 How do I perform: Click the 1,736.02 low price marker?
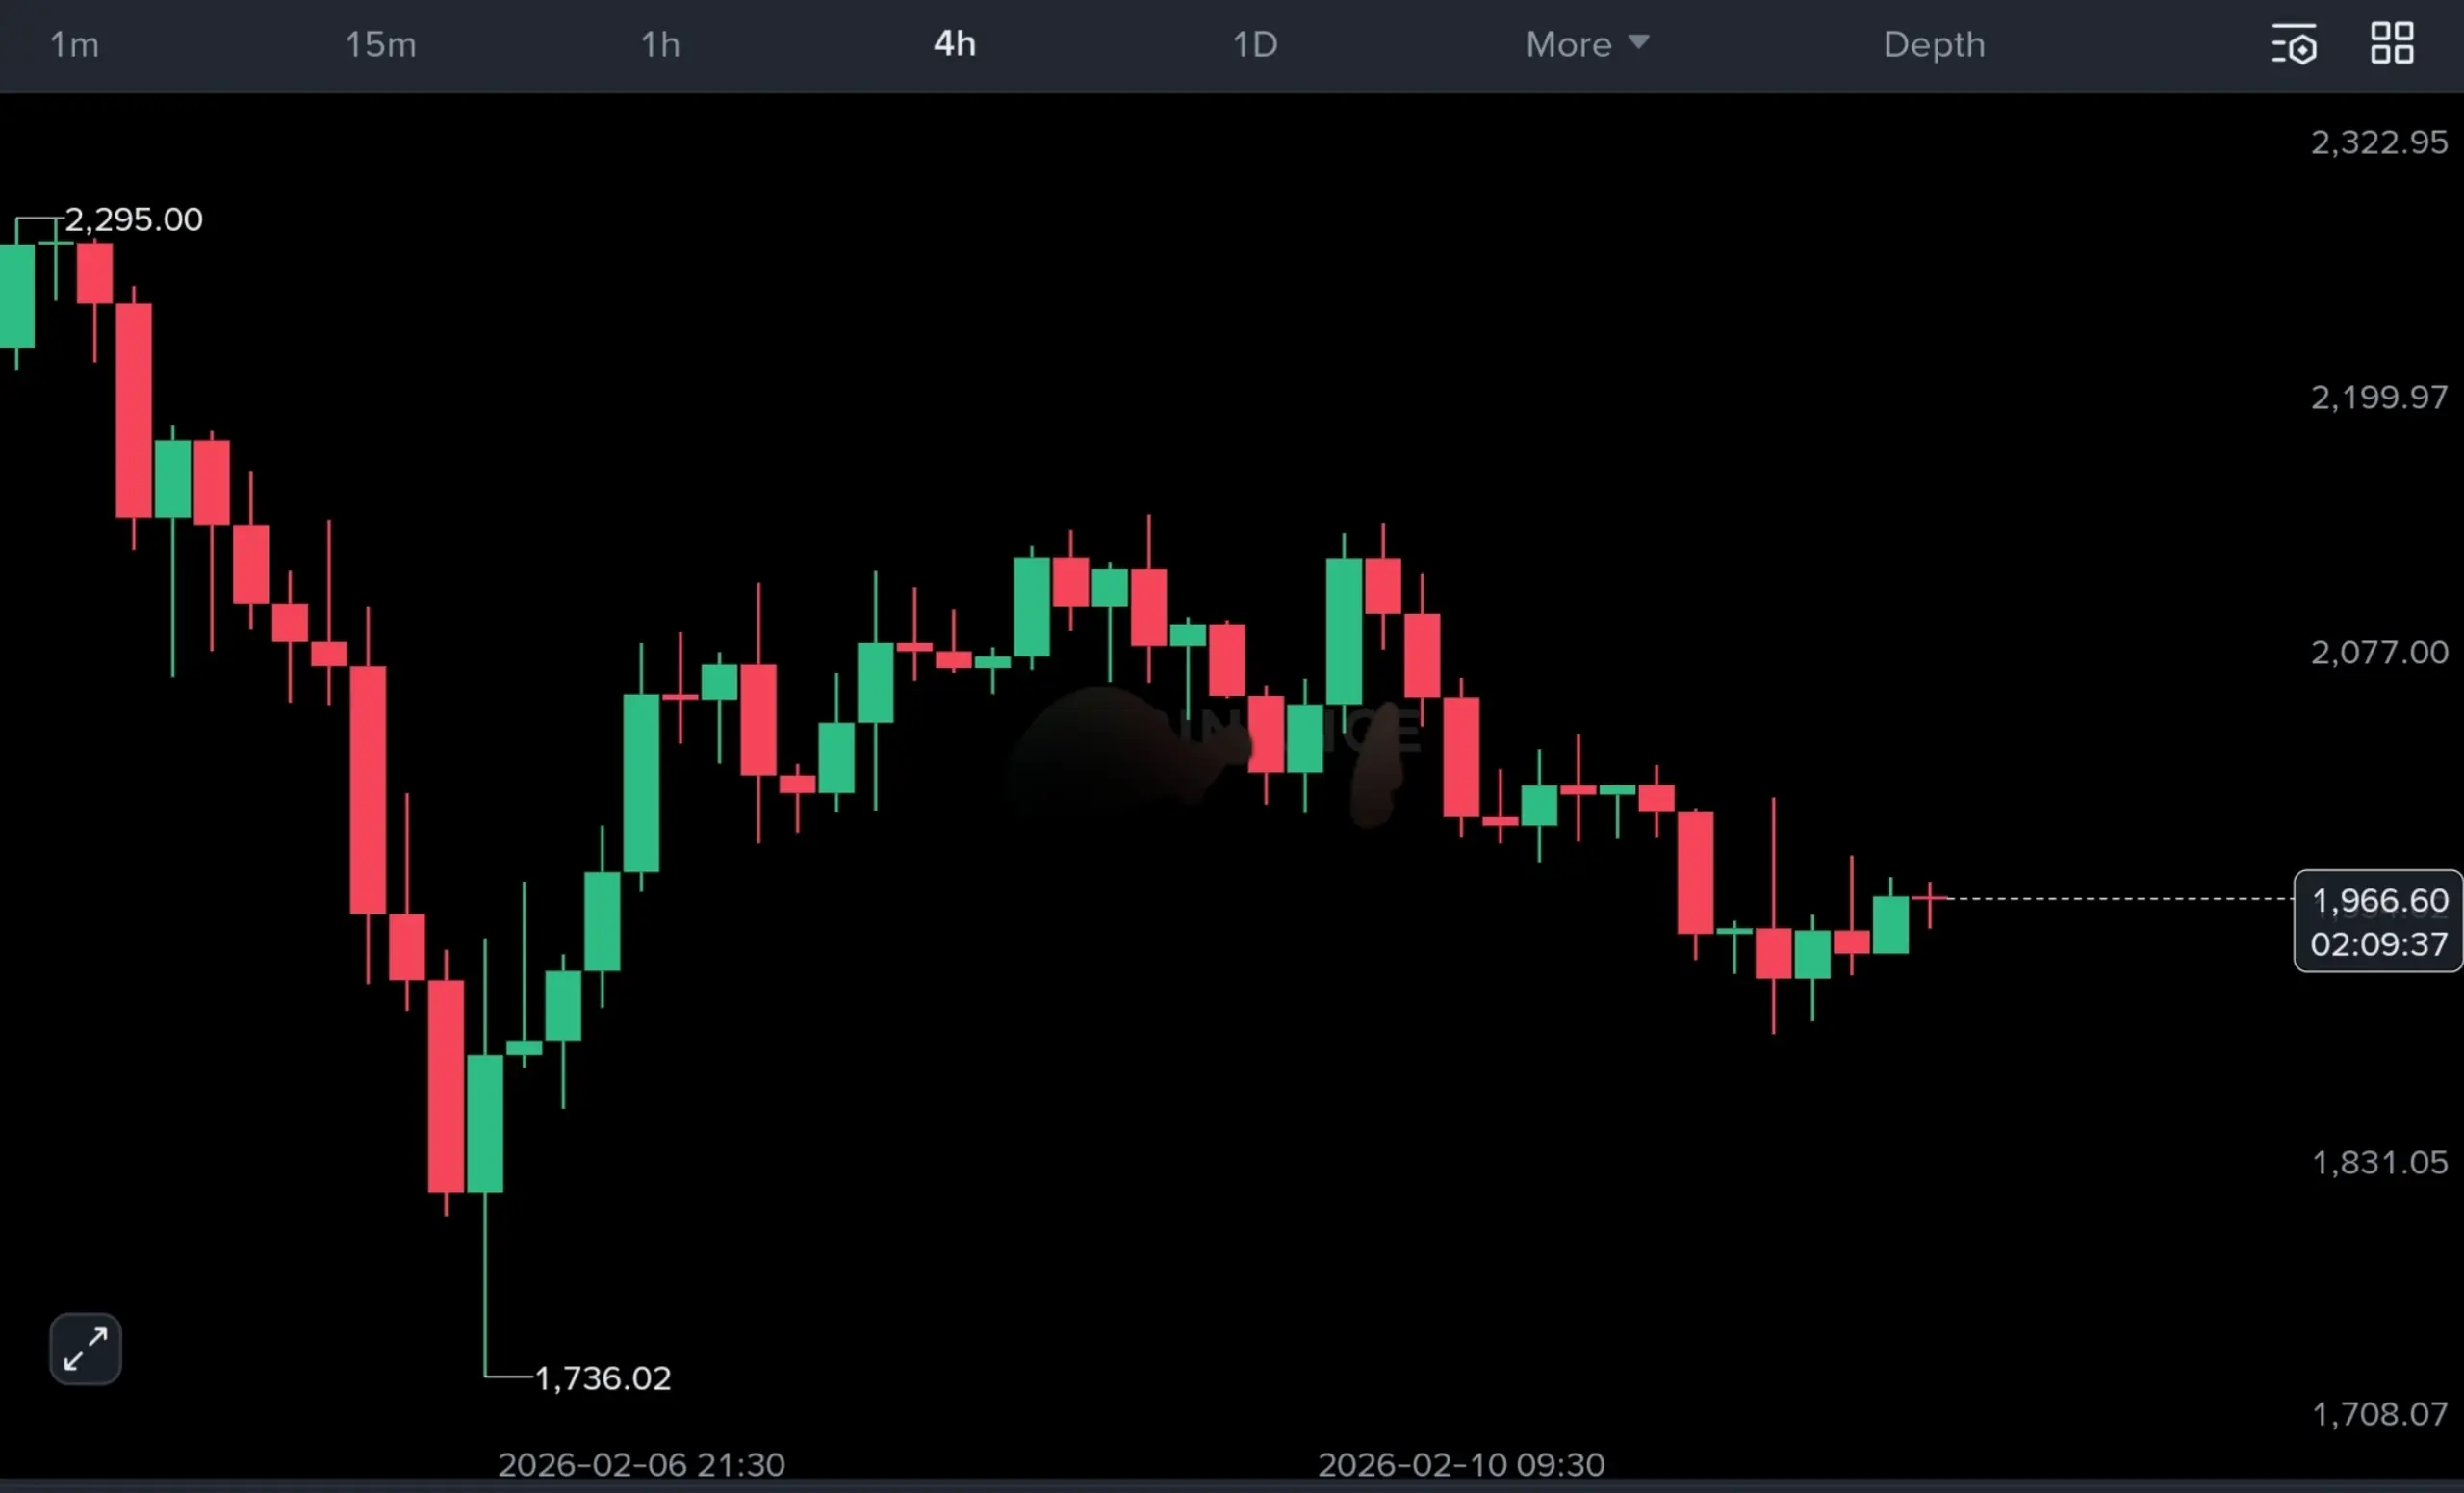coord(603,1378)
